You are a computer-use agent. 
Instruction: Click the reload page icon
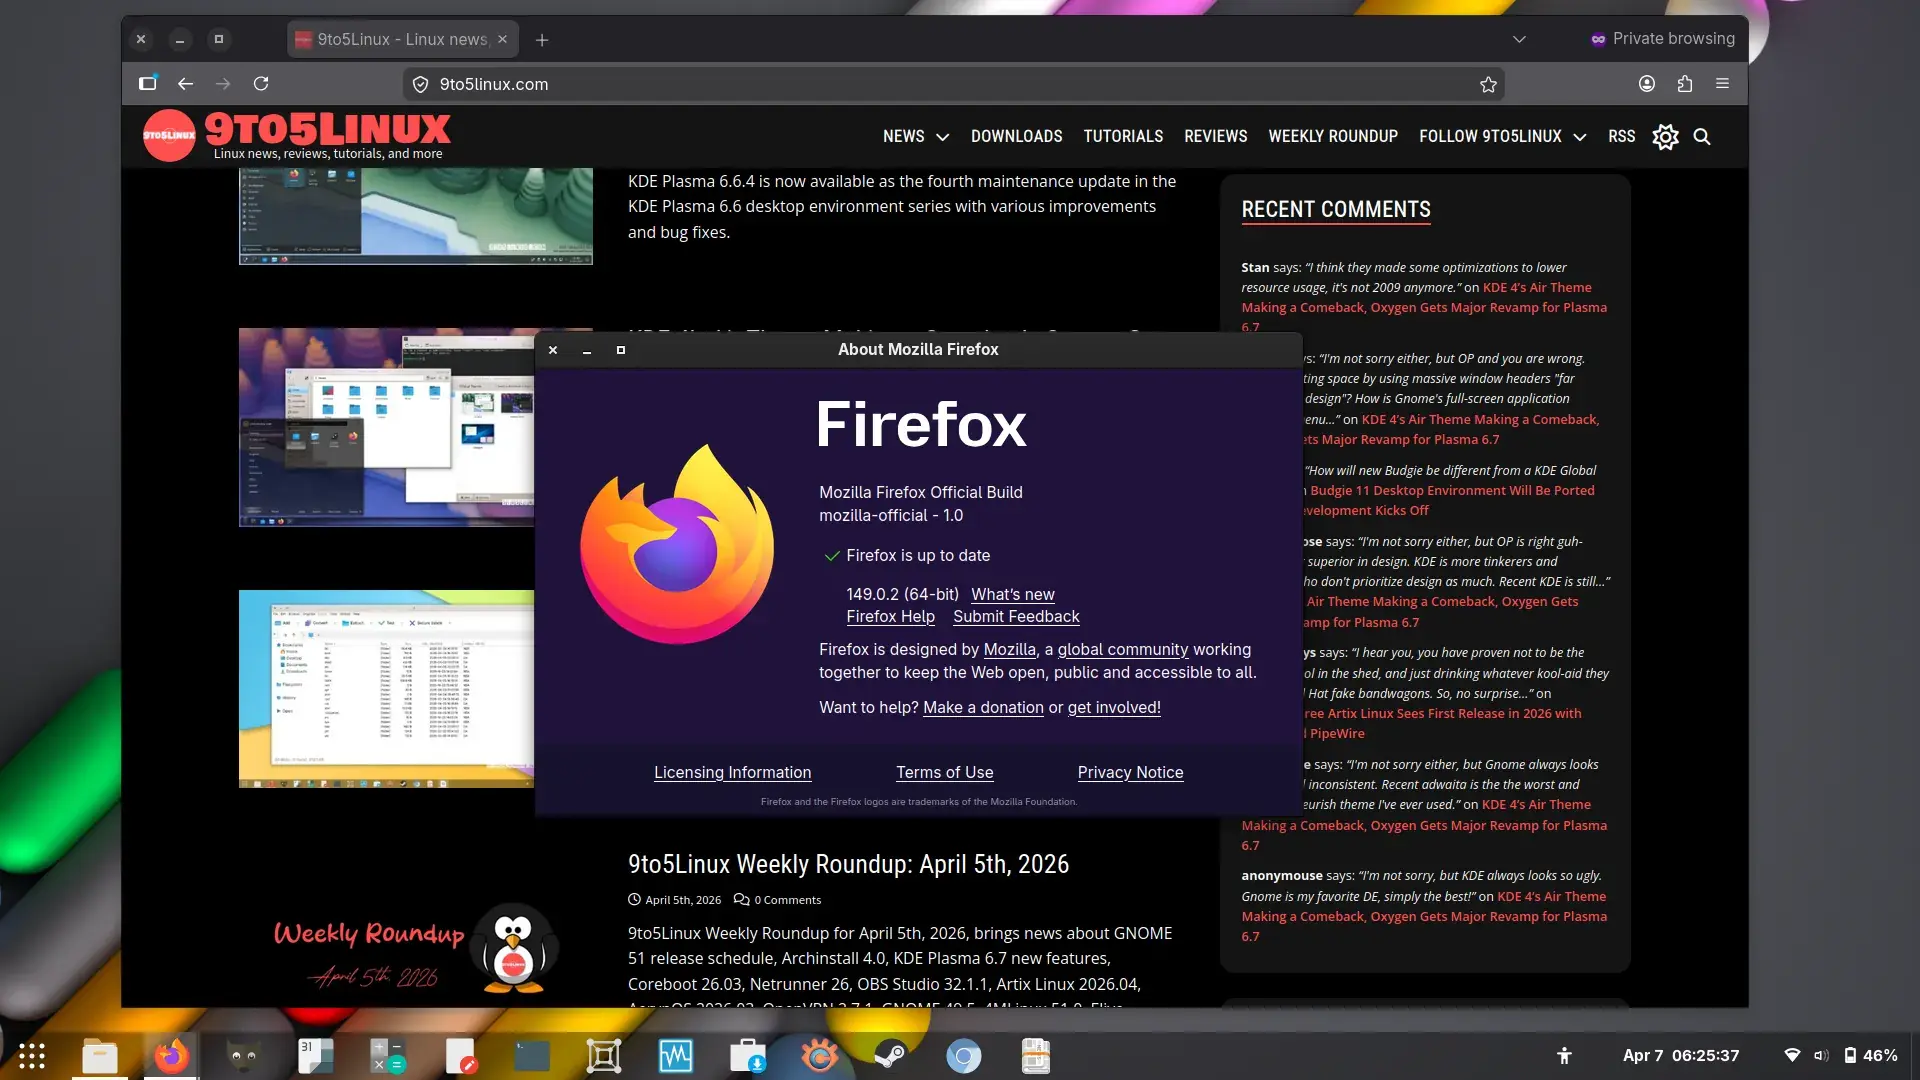pyautogui.click(x=261, y=84)
